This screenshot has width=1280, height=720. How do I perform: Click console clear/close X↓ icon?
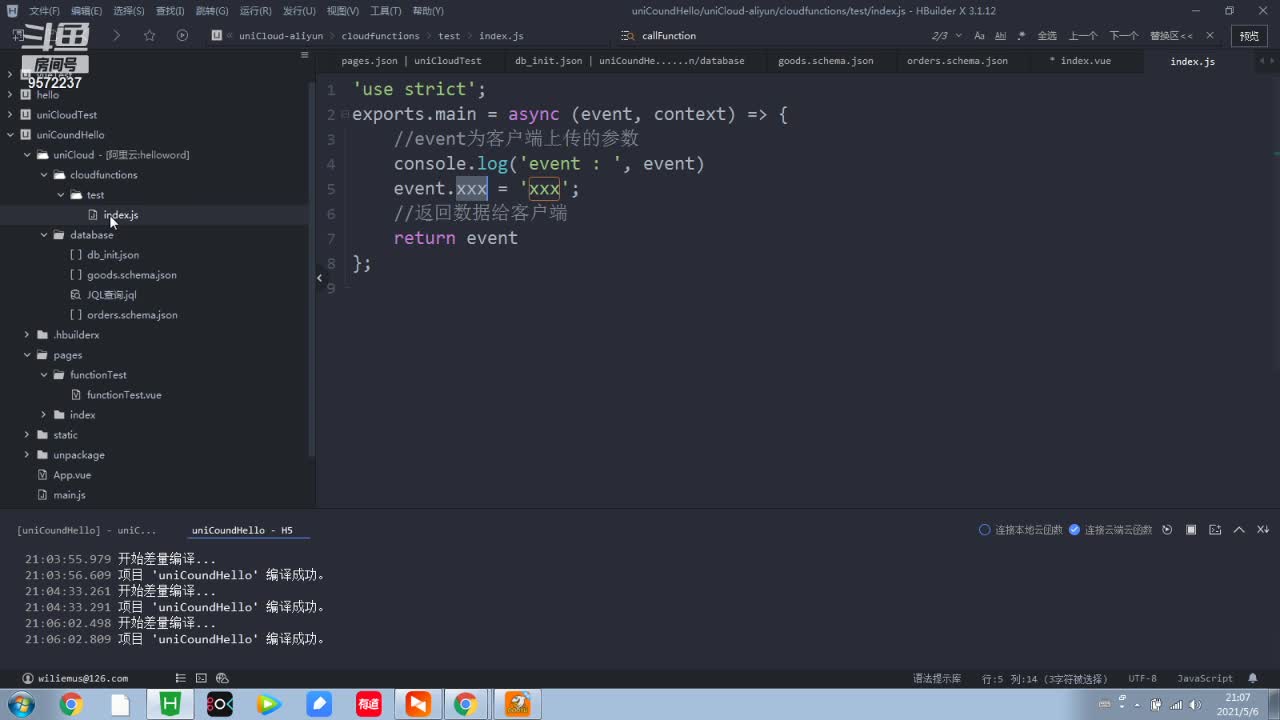pyautogui.click(x=1263, y=530)
